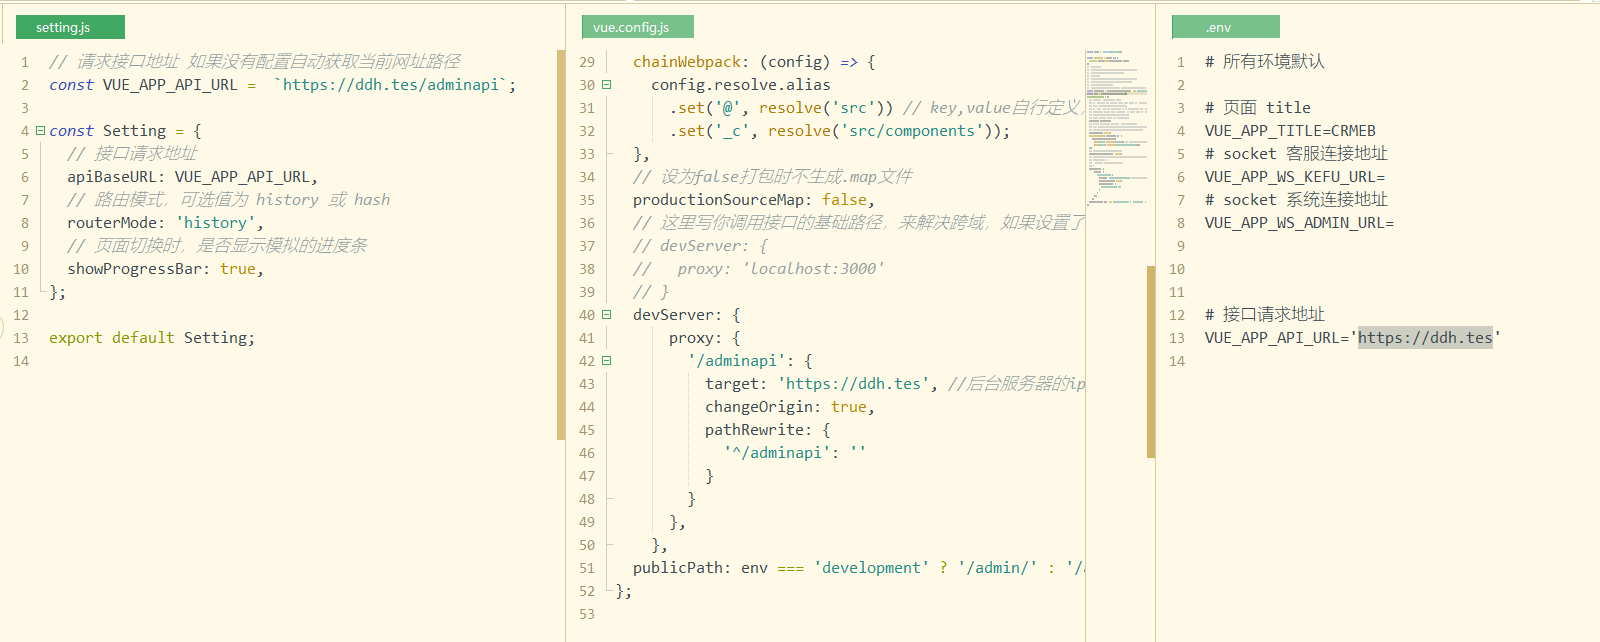This screenshot has width=1600, height=642.
Task: Click the 请求接口地址 comment on line 1
Action: coord(255,62)
